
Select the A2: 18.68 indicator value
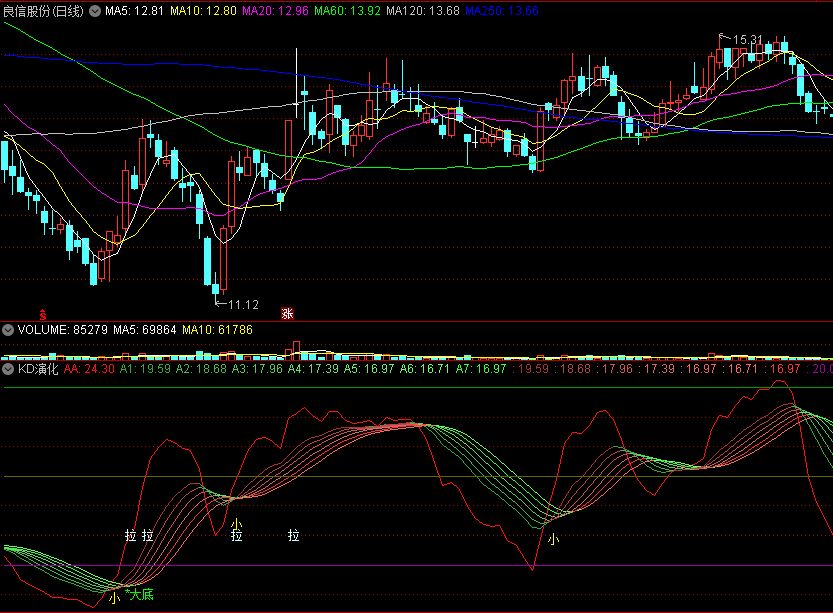(201, 369)
